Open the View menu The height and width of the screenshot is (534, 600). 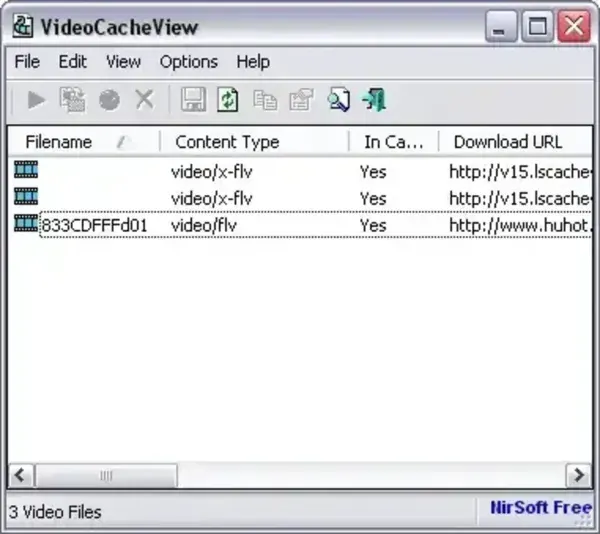tap(123, 62)
